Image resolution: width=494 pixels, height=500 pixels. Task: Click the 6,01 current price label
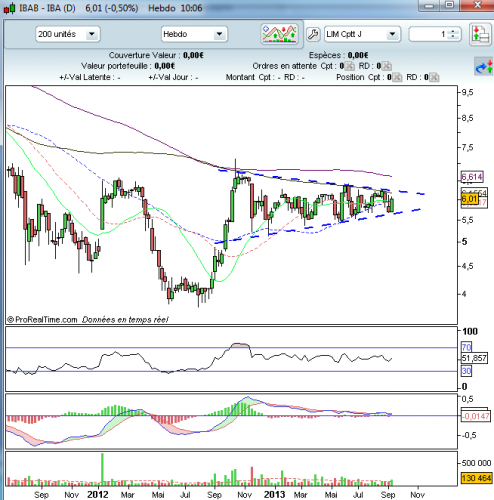point(470,199)
